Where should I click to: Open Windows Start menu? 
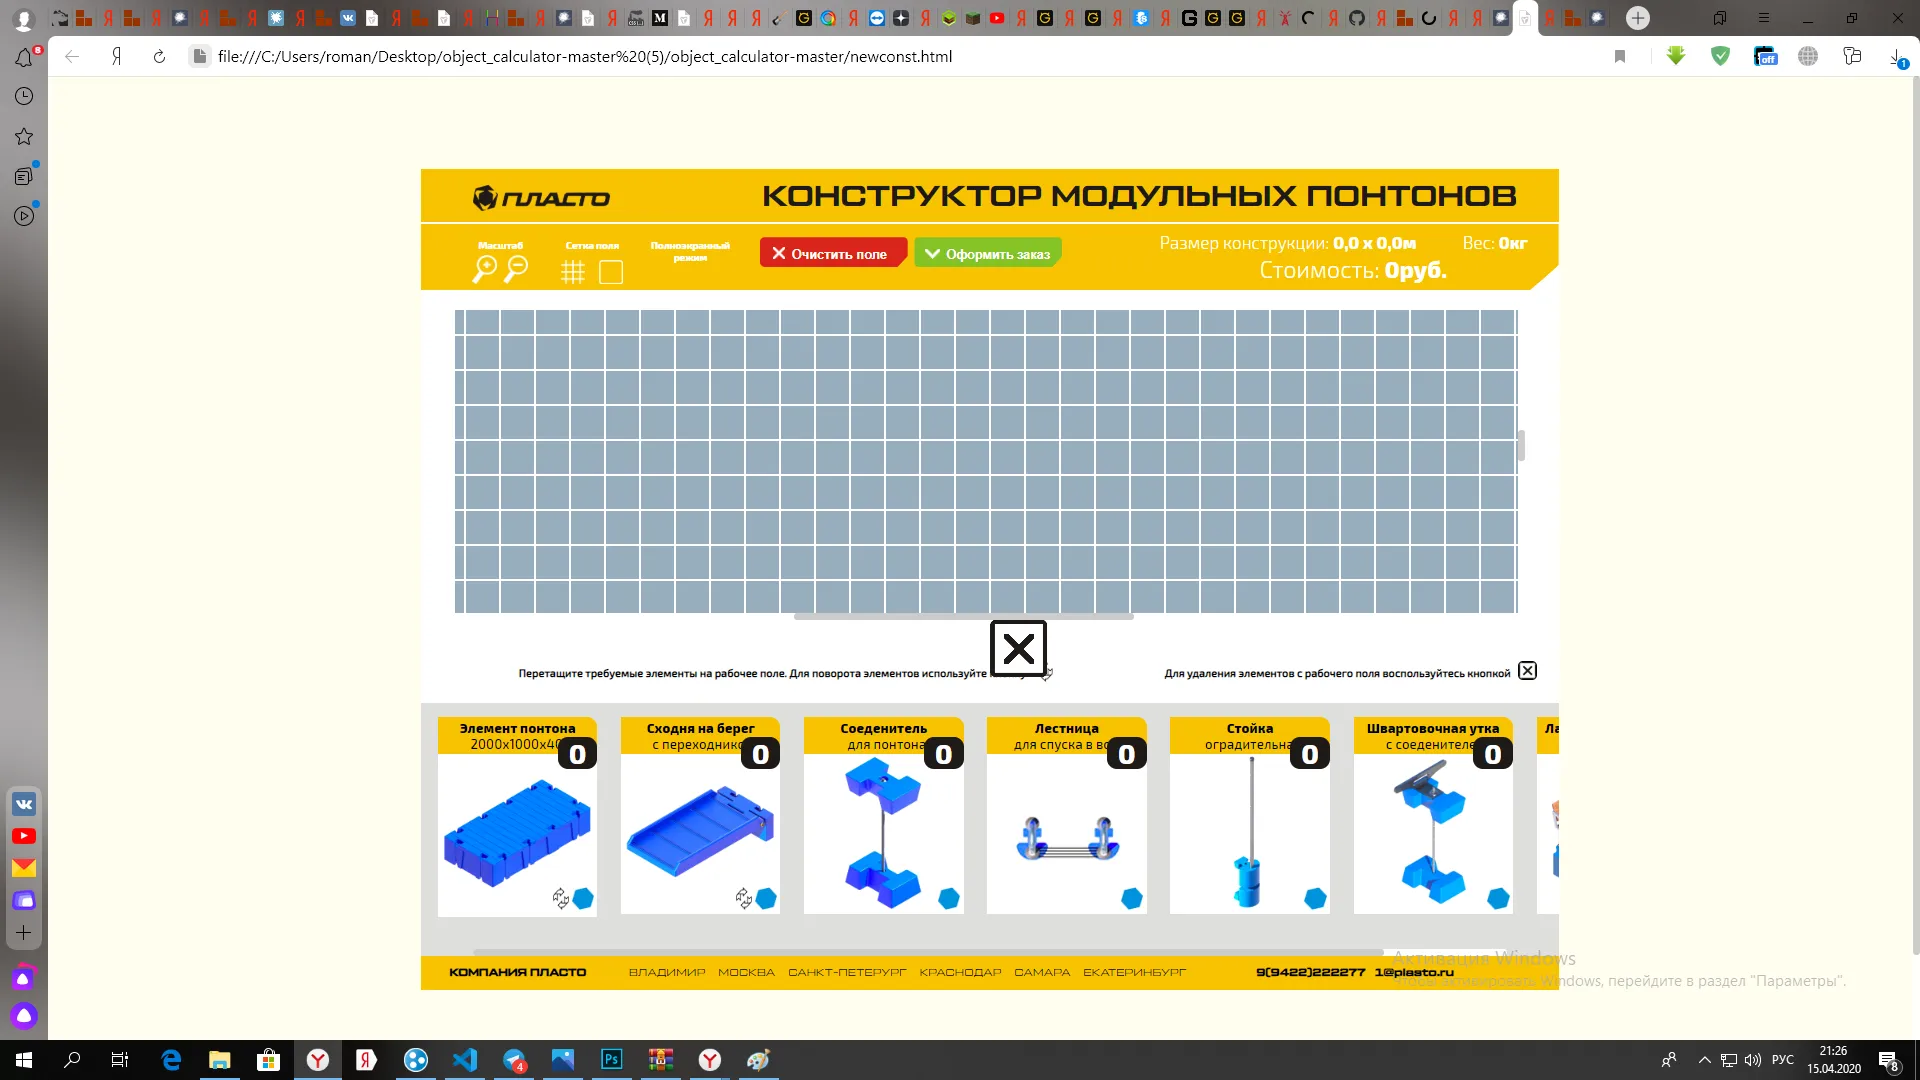(24, 1060)
